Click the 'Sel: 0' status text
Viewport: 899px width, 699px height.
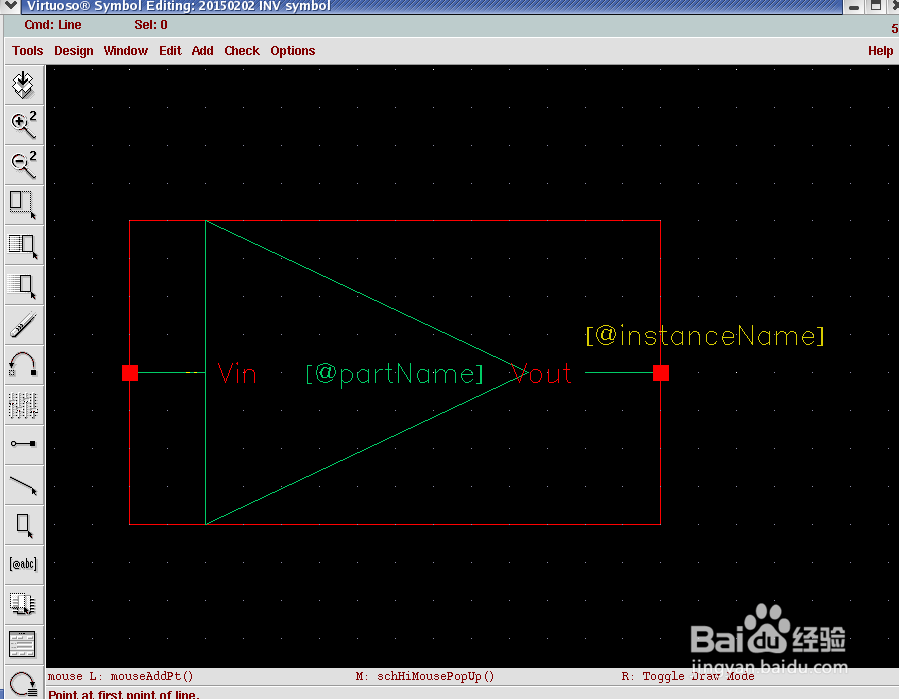tap(151, 25)
